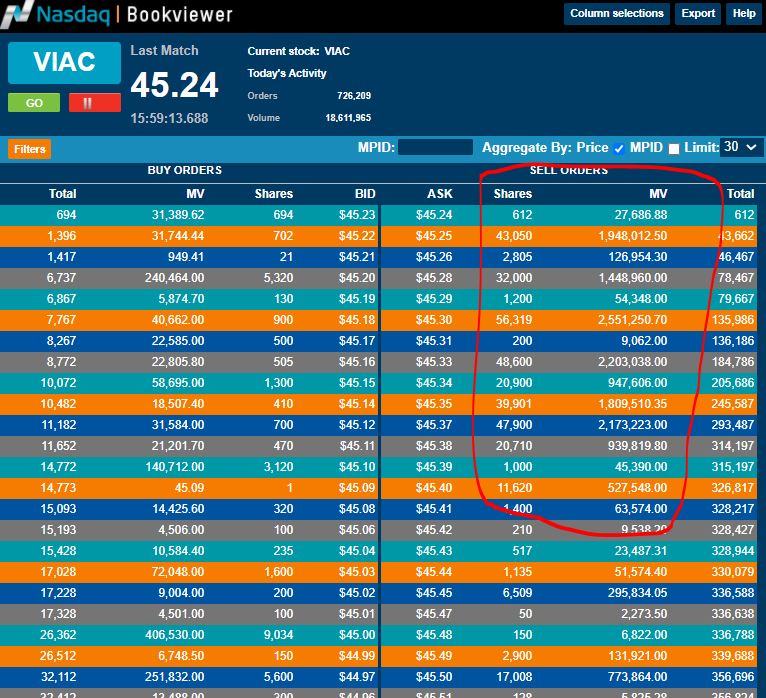The height and width of the screenshot is (698, 766).
Task: Open the Help menu
Action: 744,14
